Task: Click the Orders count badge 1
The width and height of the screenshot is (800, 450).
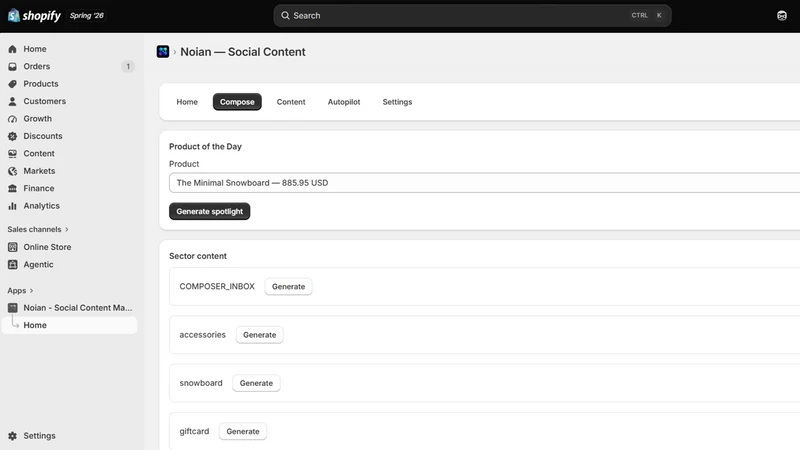Action: (128, 66)
